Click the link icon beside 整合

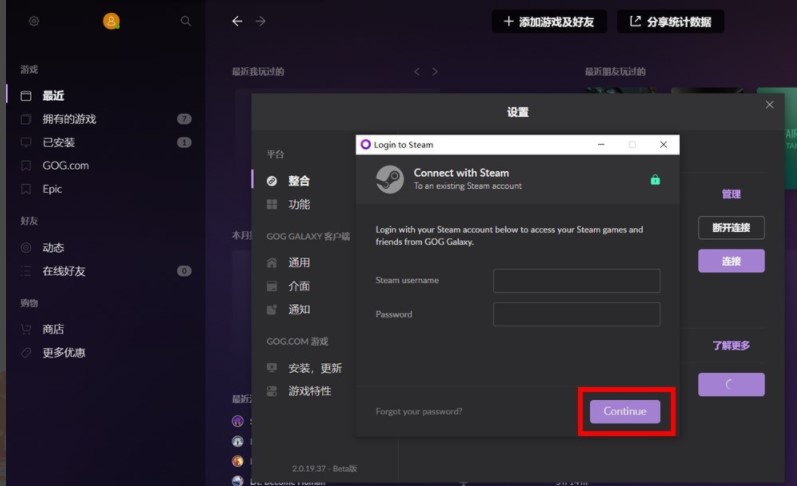click(272, 181)
